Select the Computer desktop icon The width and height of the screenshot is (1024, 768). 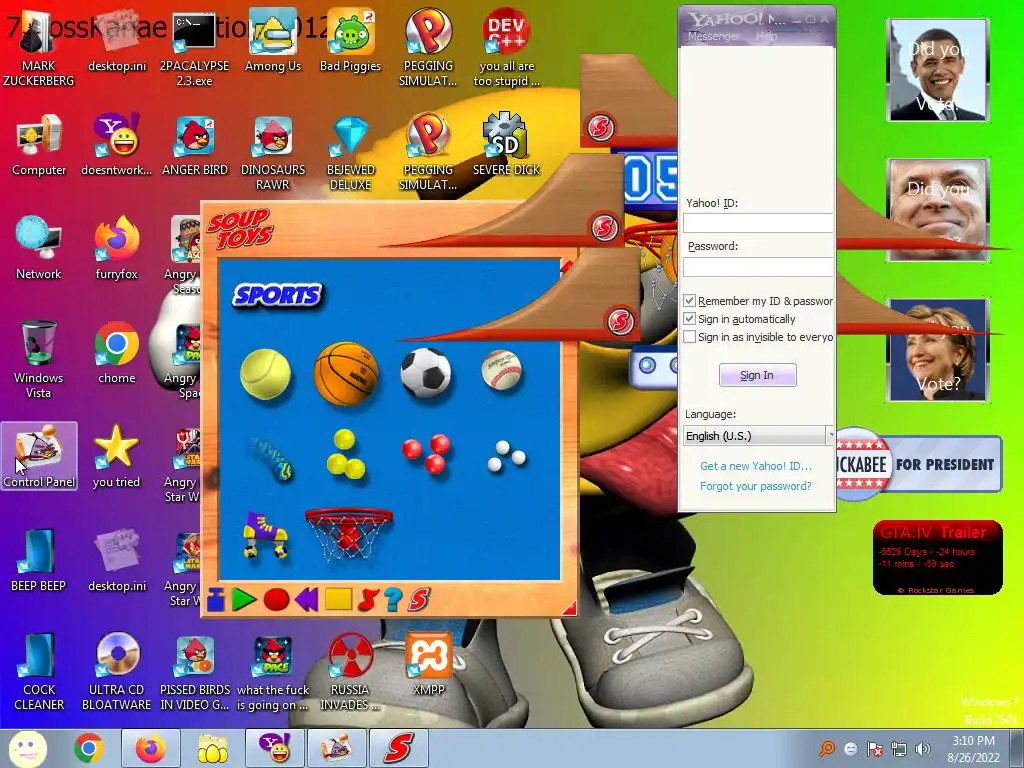point(39,145)
